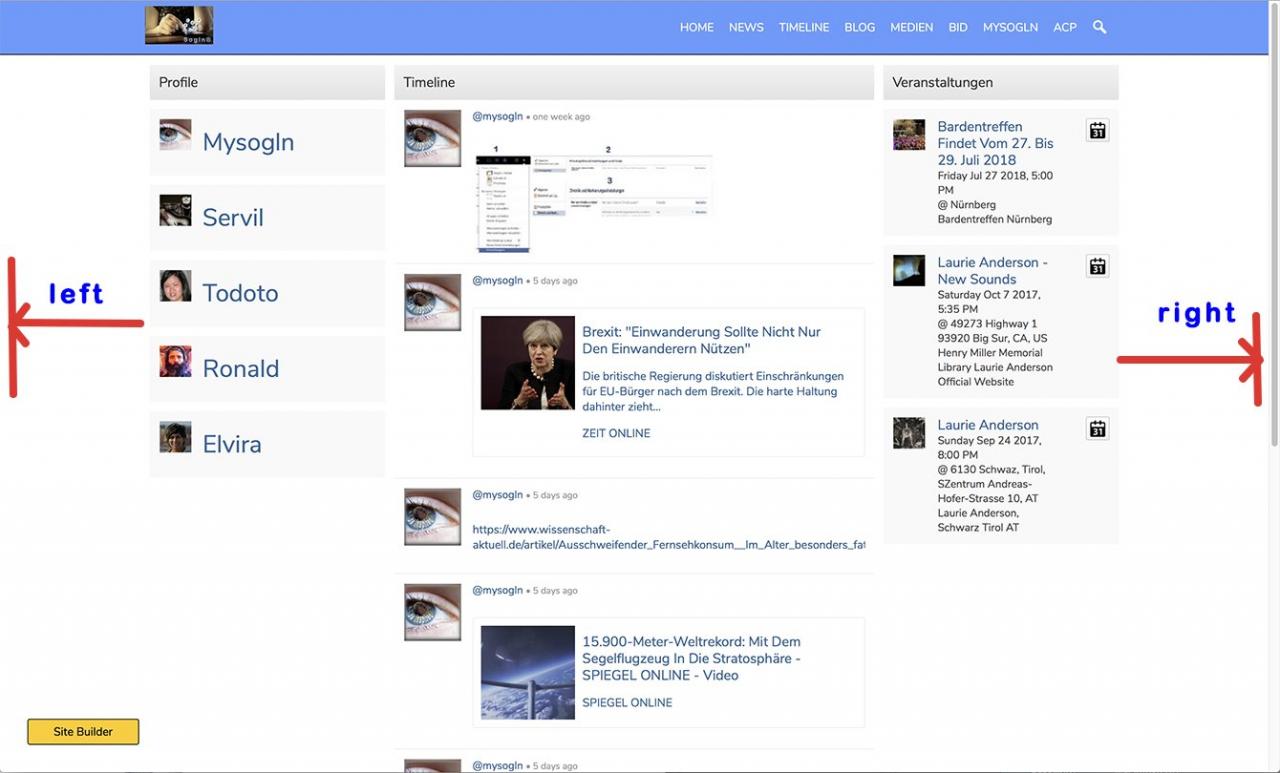Image resolution: width=1280 pixels, height=773 pixels.
Task: Open calendar icon for Bardentreffen event
Action: pos(1097,130)
